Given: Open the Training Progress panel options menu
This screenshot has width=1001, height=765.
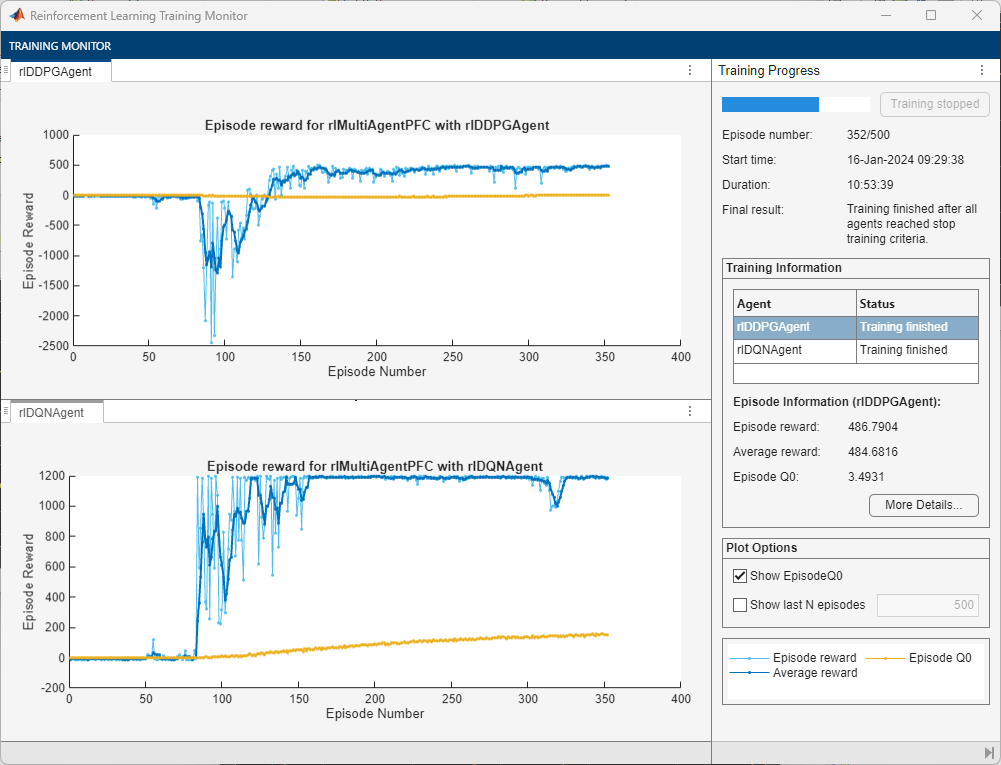Looking at the screenshot, I should 982,70.
